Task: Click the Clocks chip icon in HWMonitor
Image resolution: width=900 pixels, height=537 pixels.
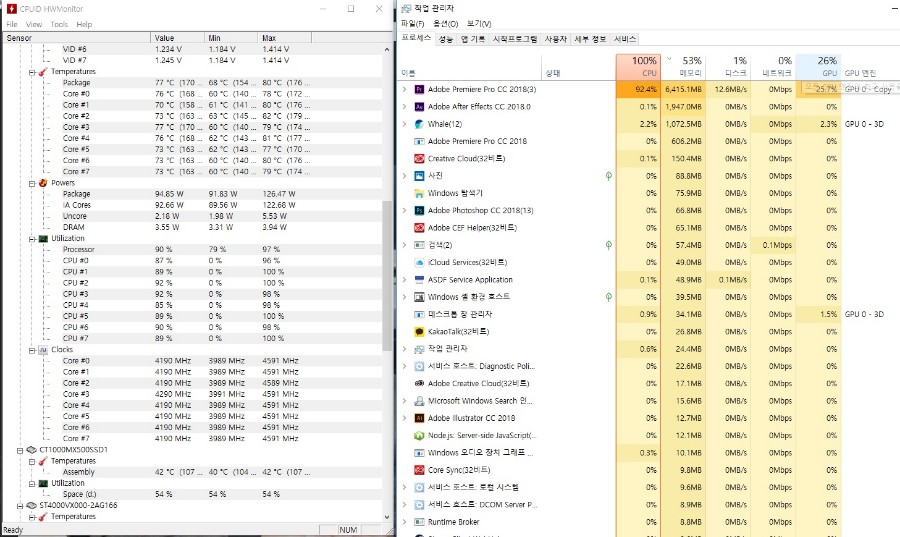Action: coord(43,349)
